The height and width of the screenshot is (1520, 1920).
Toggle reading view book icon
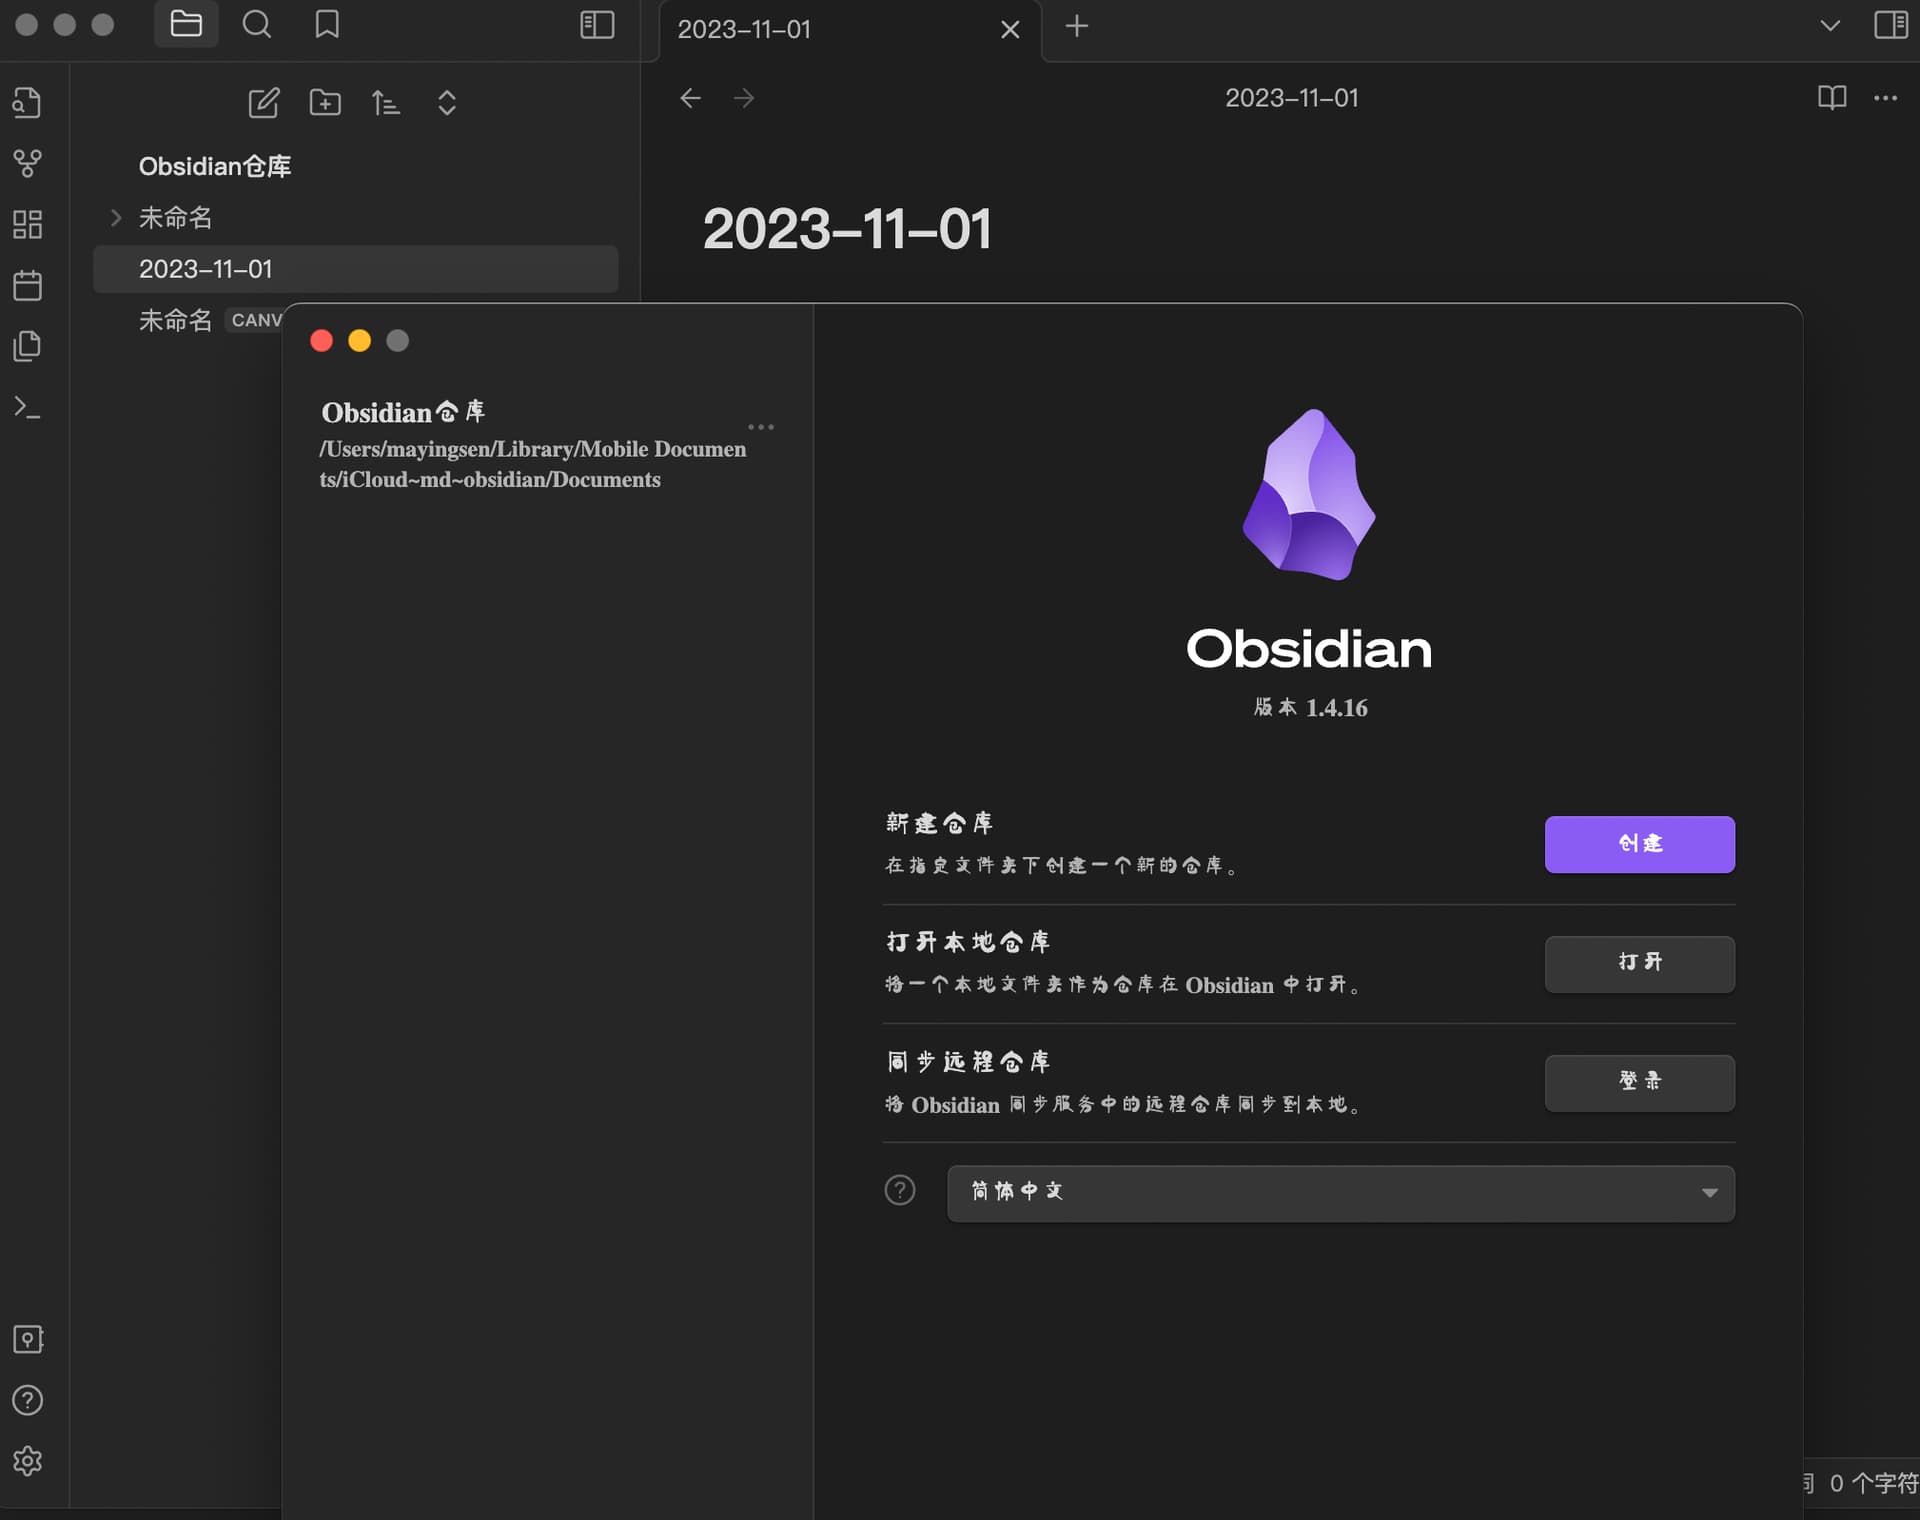(1832, 98)
